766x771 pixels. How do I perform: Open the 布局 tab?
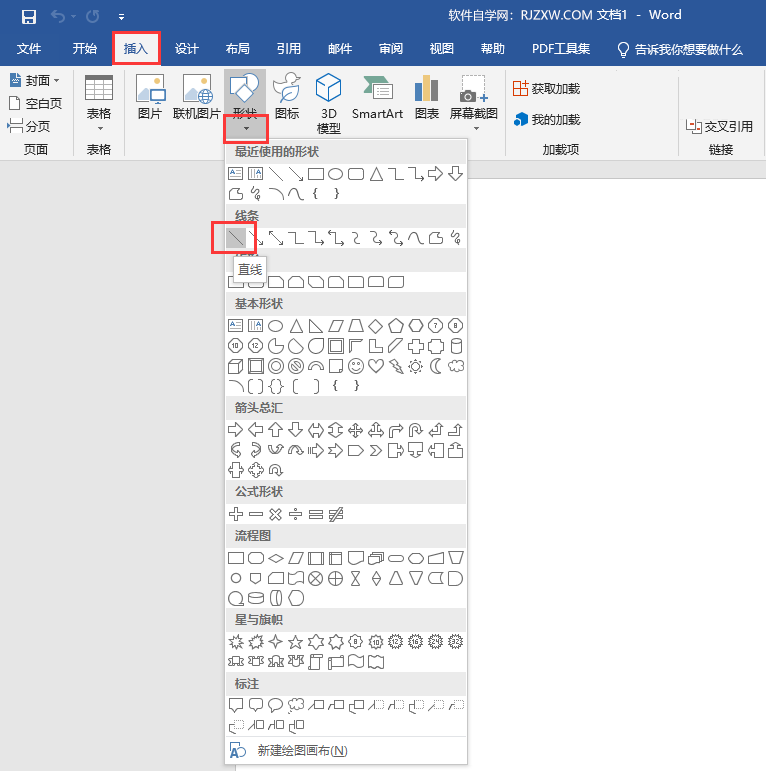point(237,49)
